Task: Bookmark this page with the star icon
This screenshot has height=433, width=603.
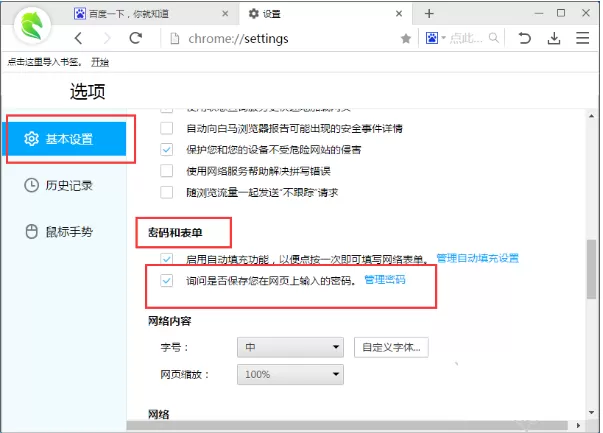Action: coord(406,38)
